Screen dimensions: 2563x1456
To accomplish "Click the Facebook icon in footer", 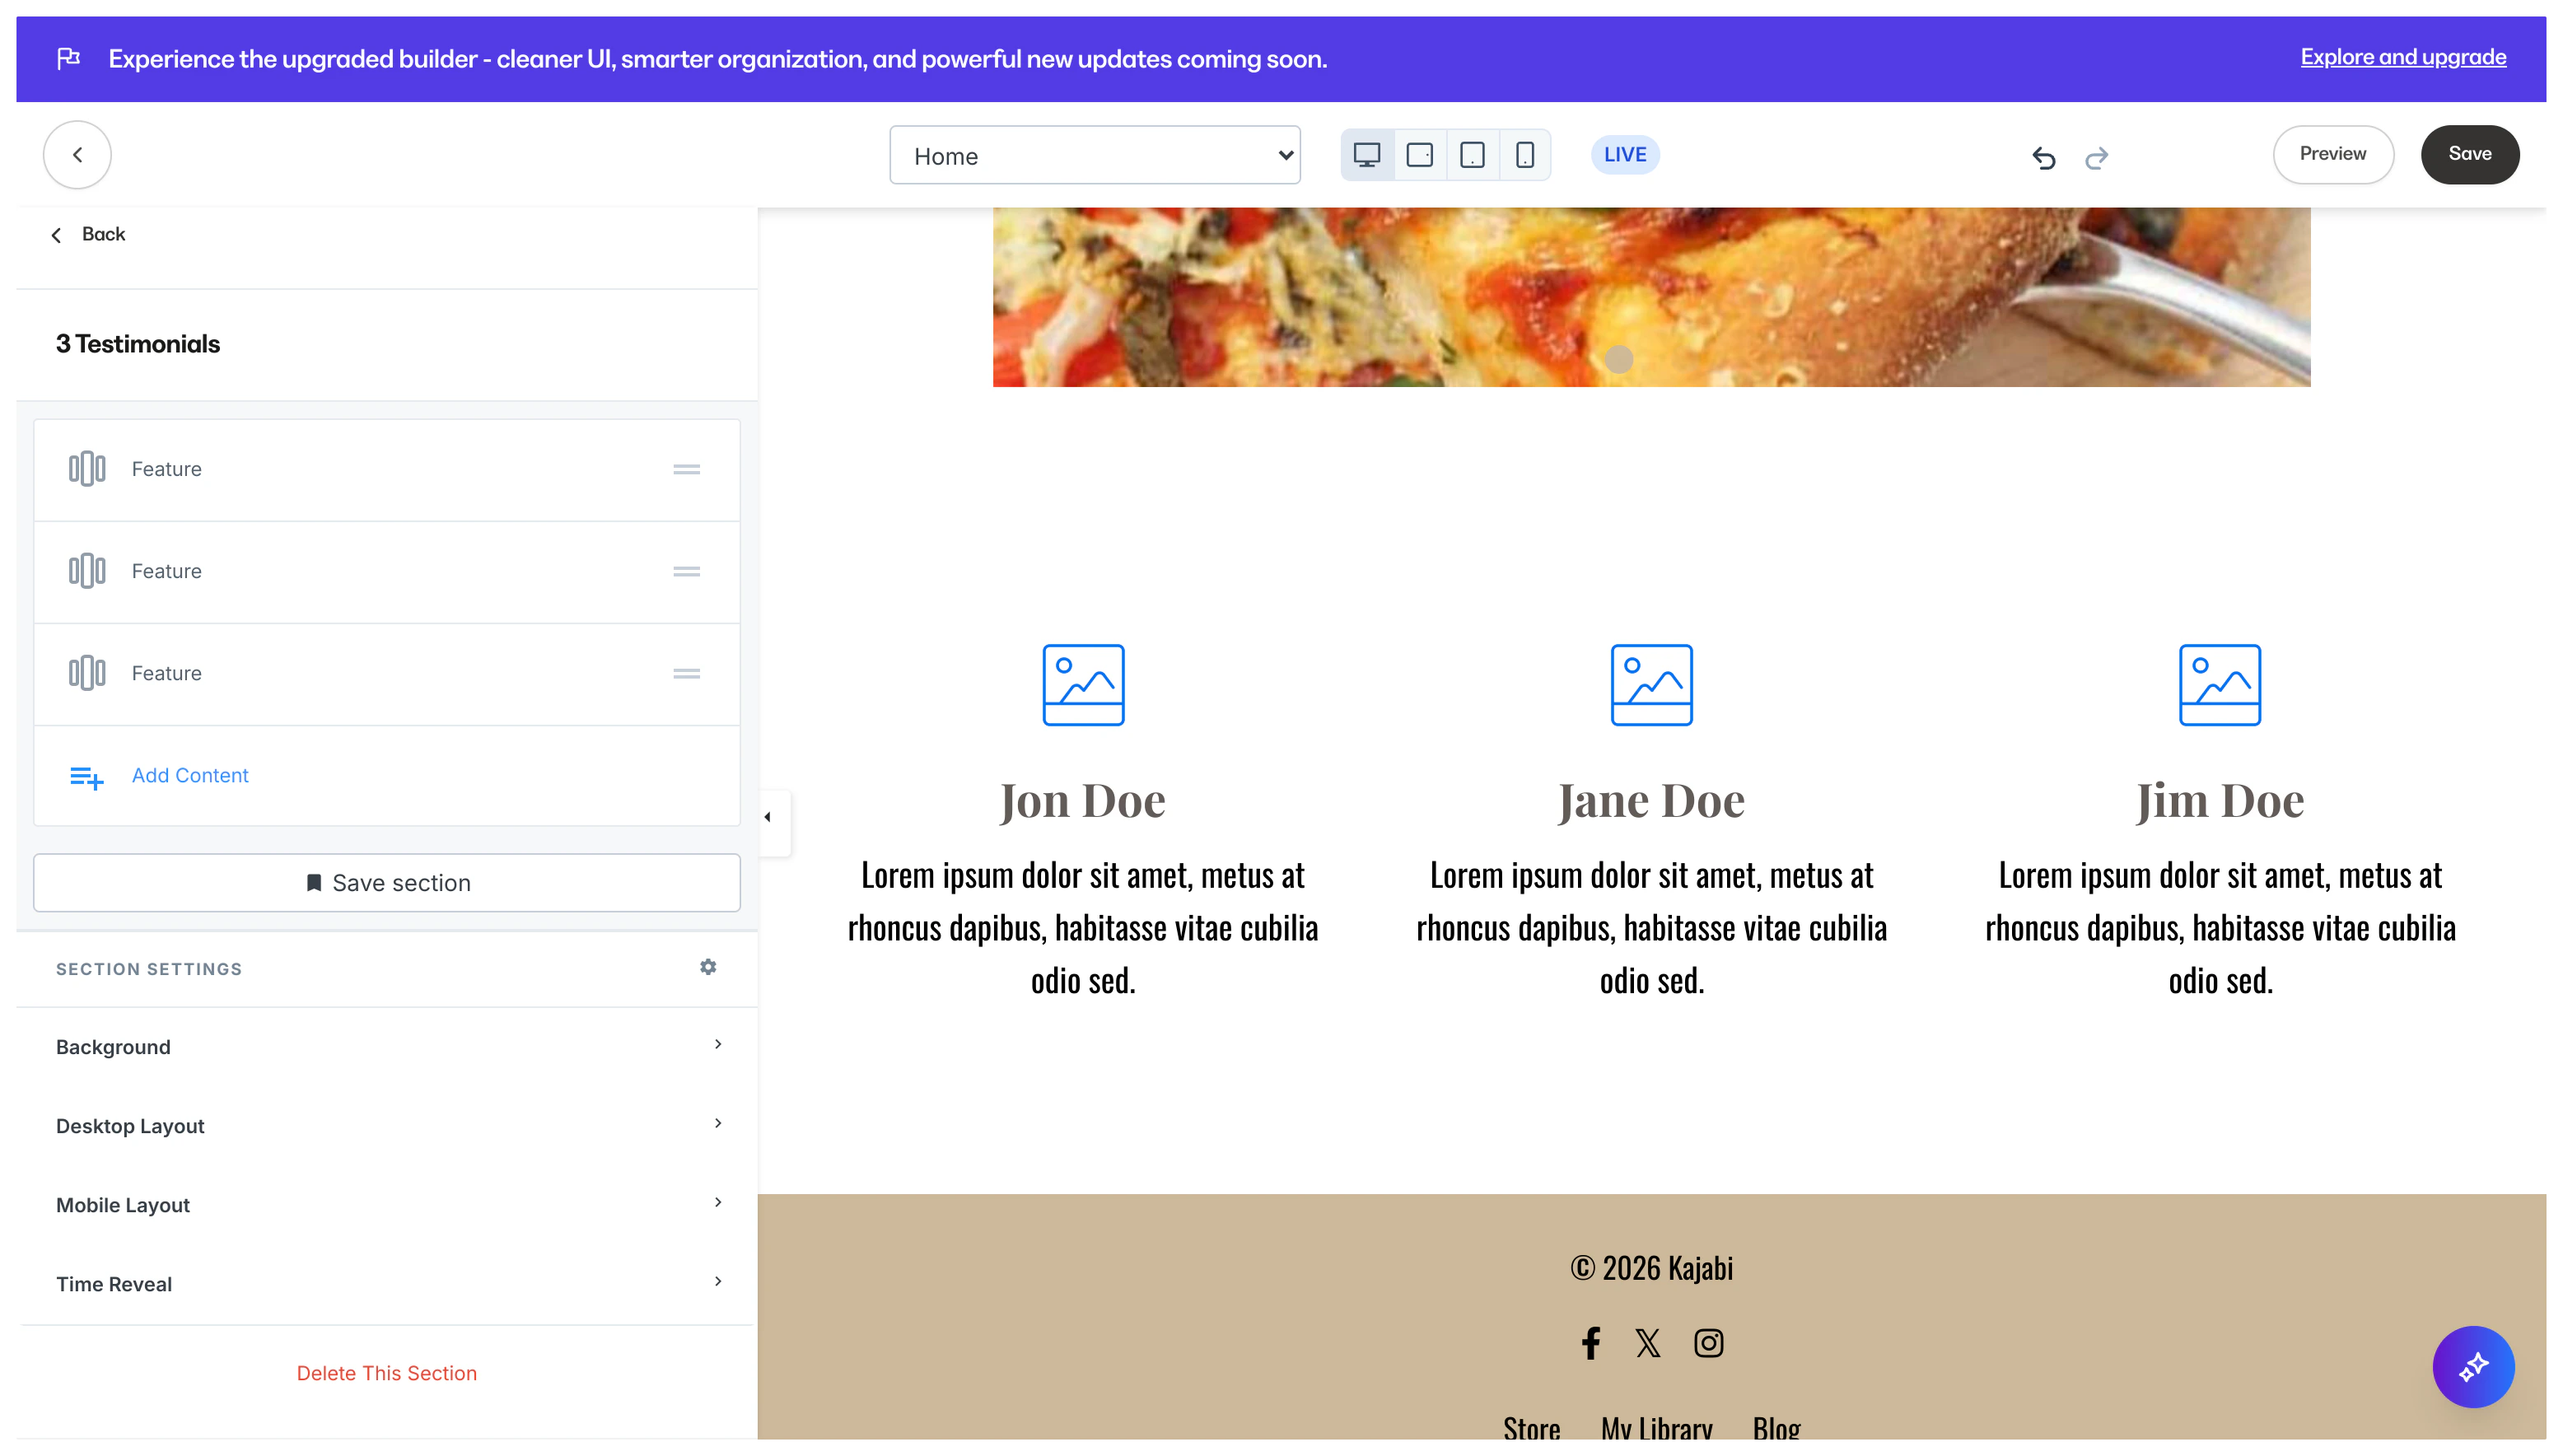I will [1591, 1343].
